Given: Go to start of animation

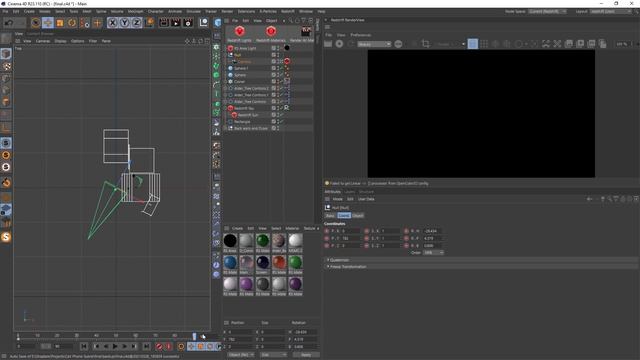Looking at the screenshot, I should coord(84,347).
